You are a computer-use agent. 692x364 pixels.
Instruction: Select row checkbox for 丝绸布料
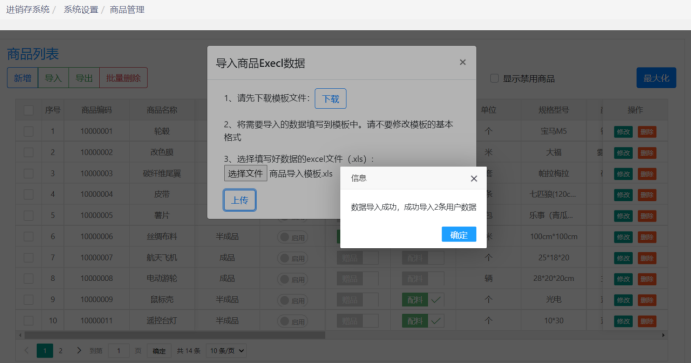(x=29, y=236)
